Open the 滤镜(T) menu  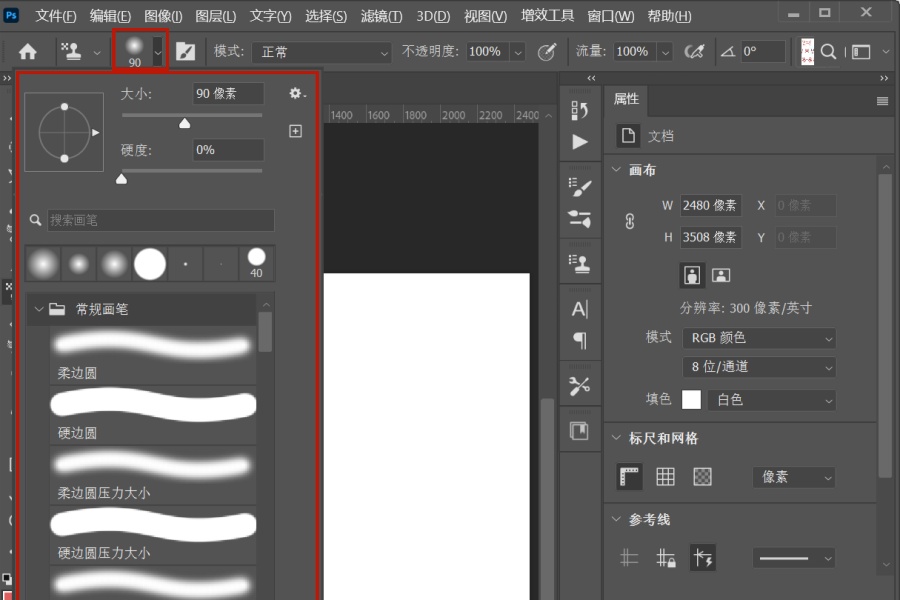click(381, 16)
